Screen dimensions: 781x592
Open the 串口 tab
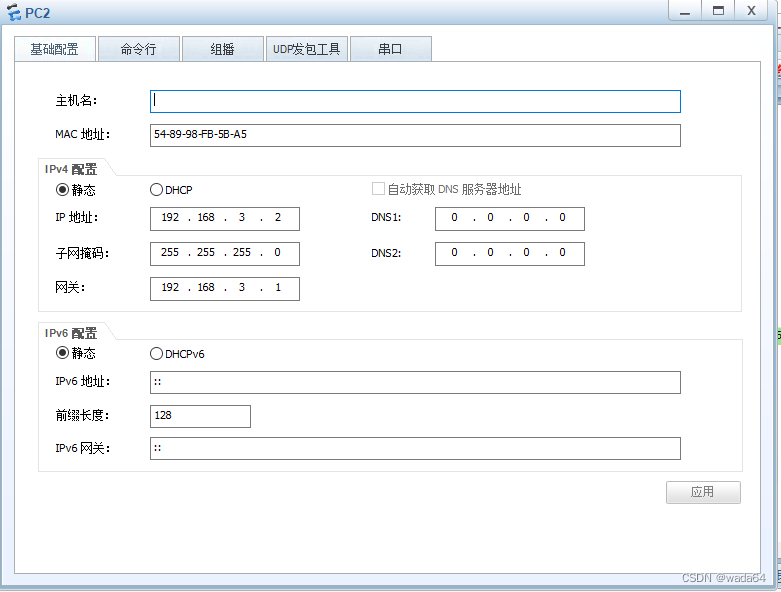point(390,49)
